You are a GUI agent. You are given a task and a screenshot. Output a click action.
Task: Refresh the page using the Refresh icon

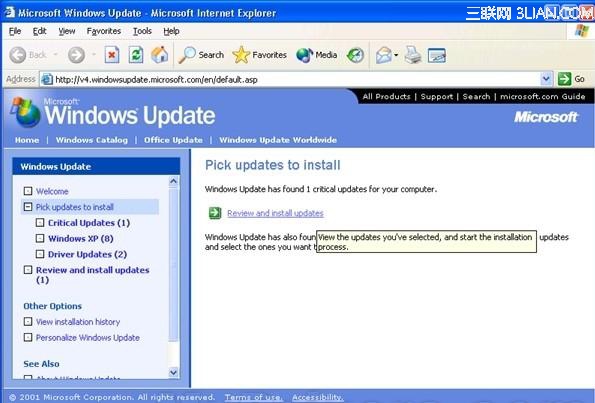(x=135, y=55)
